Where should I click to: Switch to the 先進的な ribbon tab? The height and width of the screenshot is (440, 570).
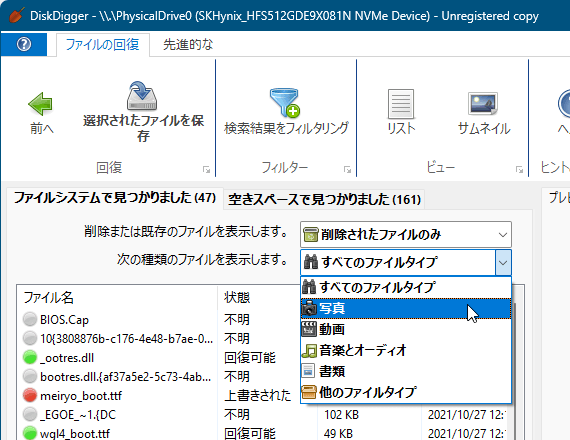[188, 45]
